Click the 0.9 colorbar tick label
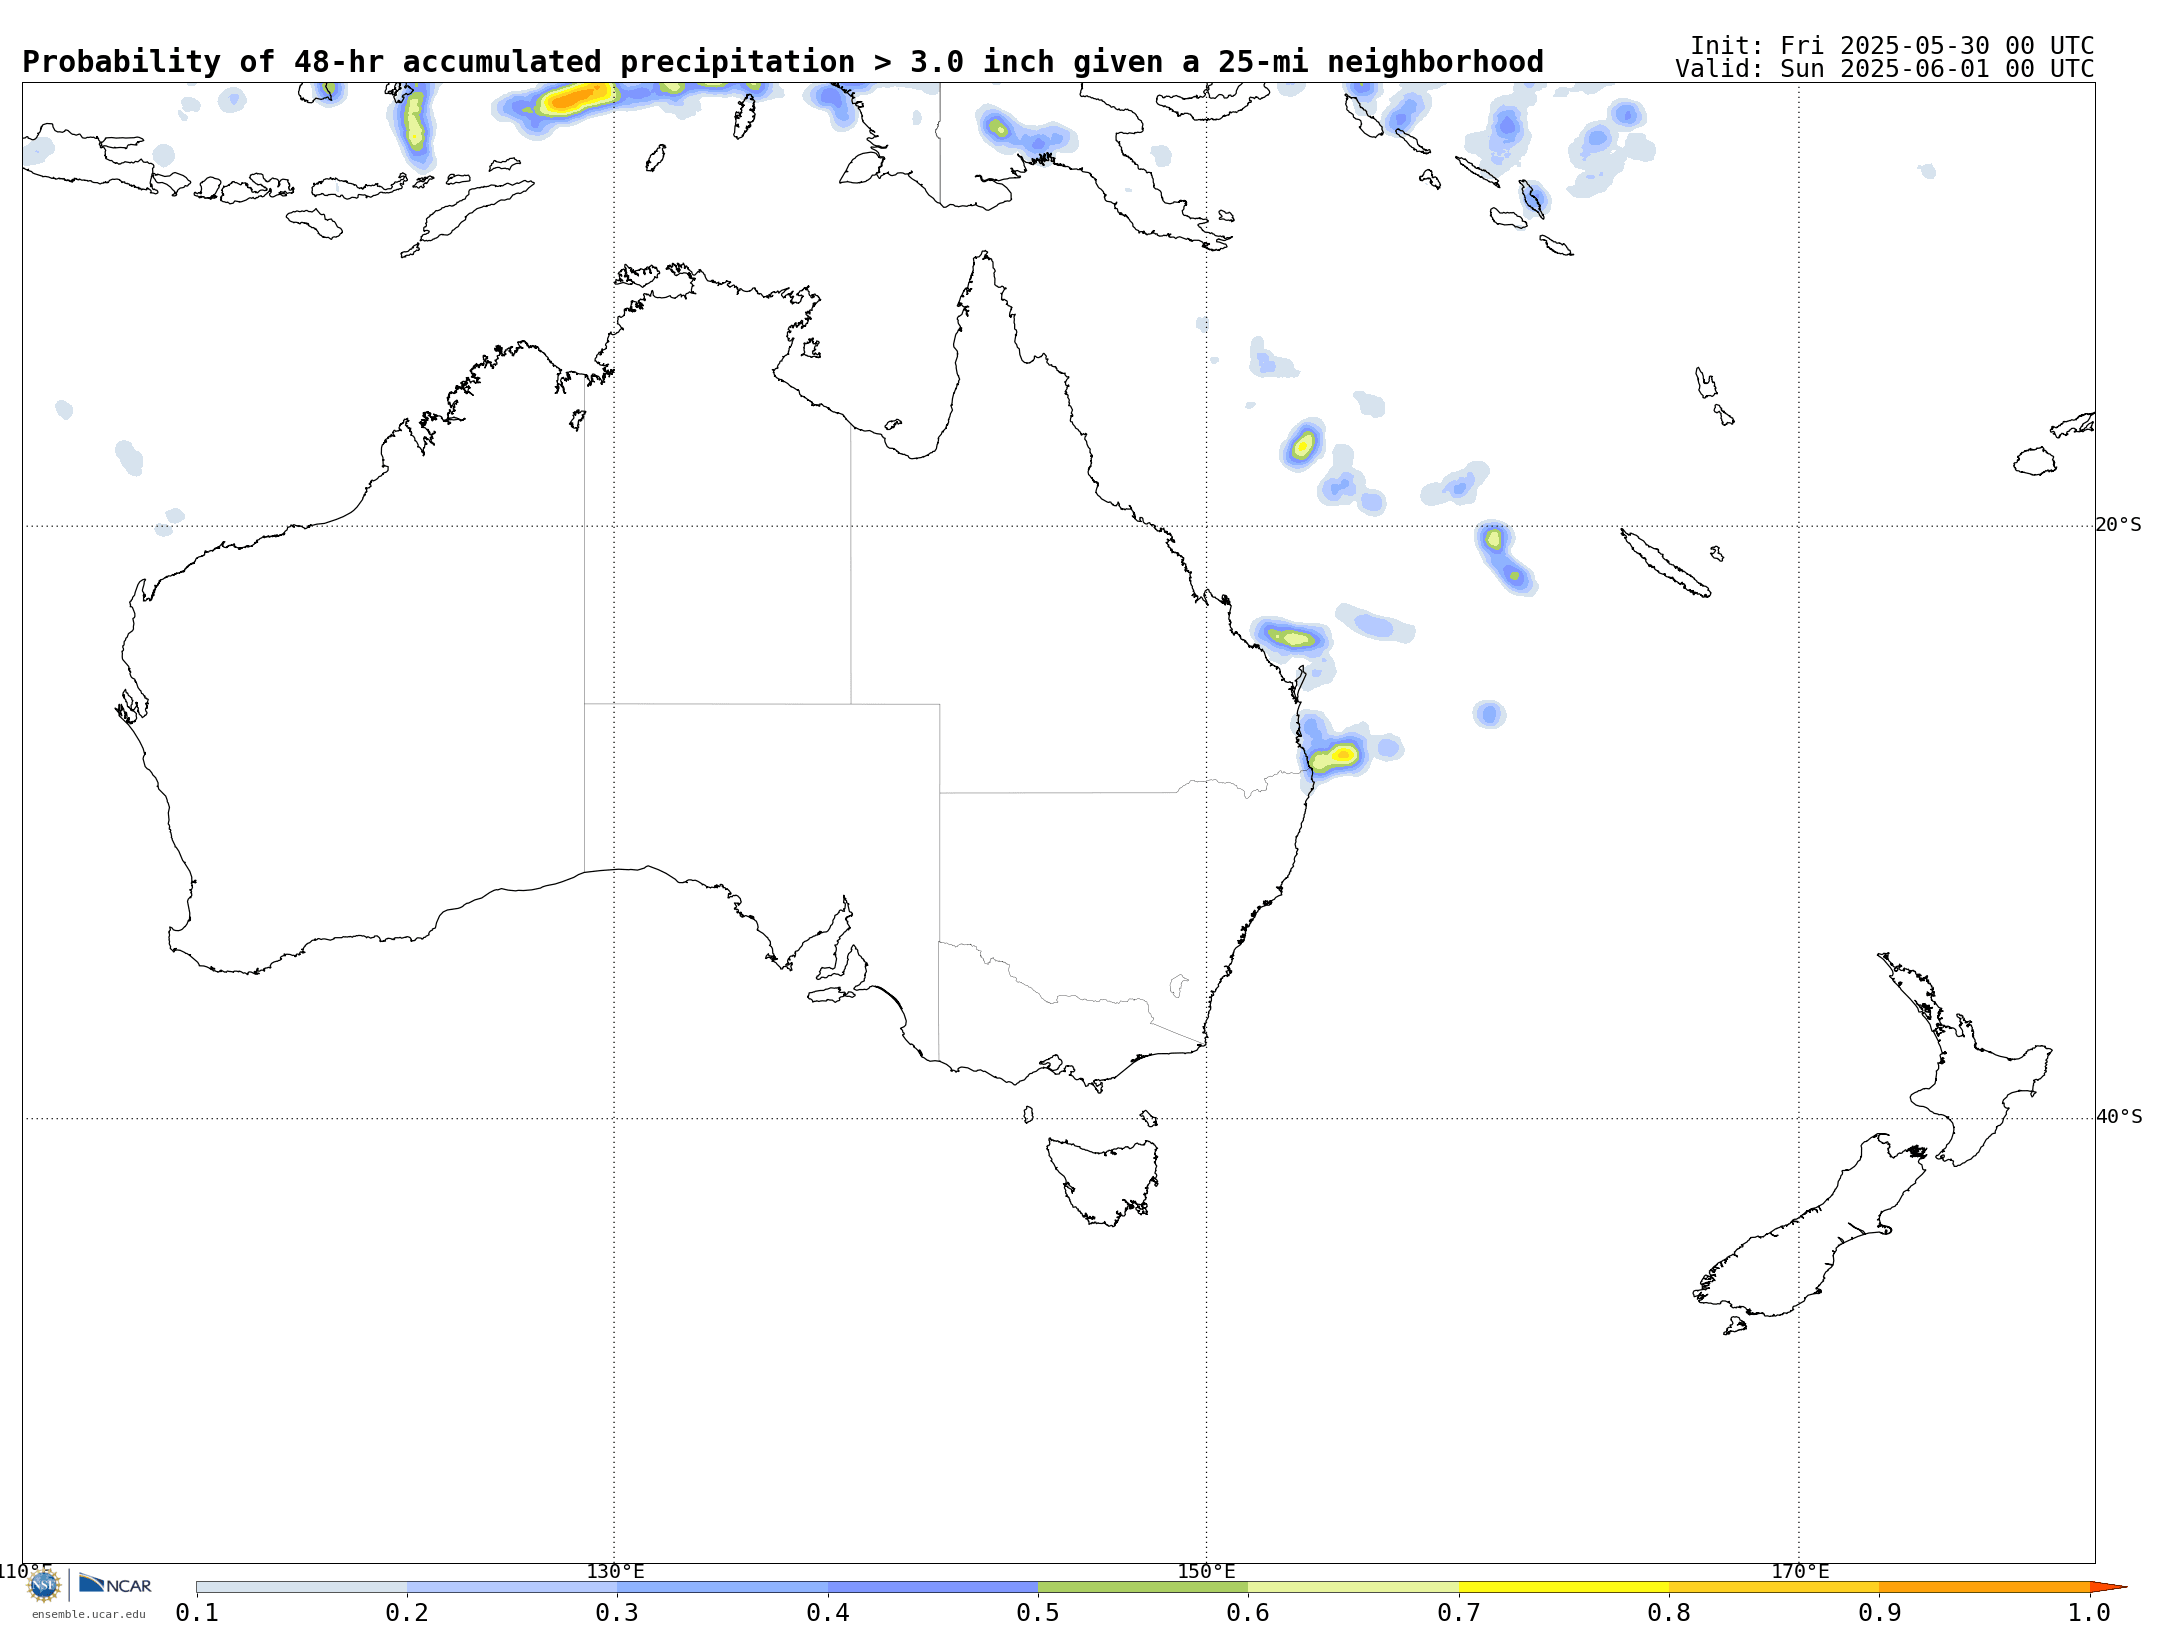2160x1626 pixels. tap(1879, 1613)
